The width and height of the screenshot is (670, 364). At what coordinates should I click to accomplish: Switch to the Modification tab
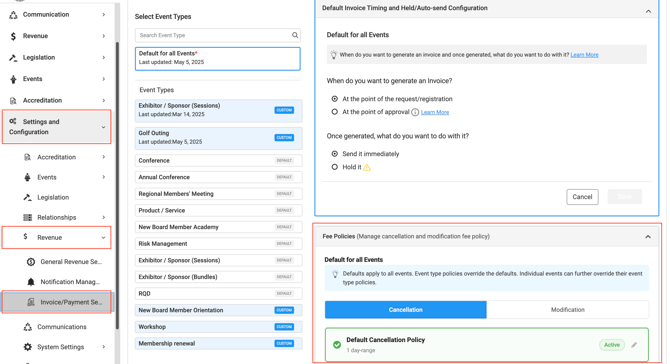567,310
